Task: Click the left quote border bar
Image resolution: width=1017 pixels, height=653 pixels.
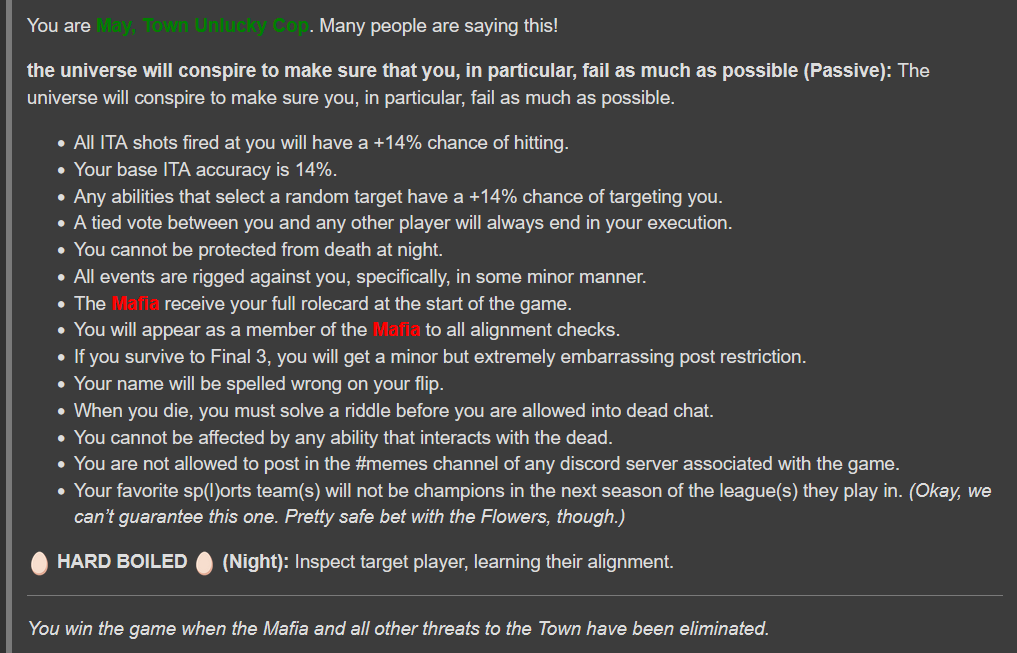Action: [8, 326]
